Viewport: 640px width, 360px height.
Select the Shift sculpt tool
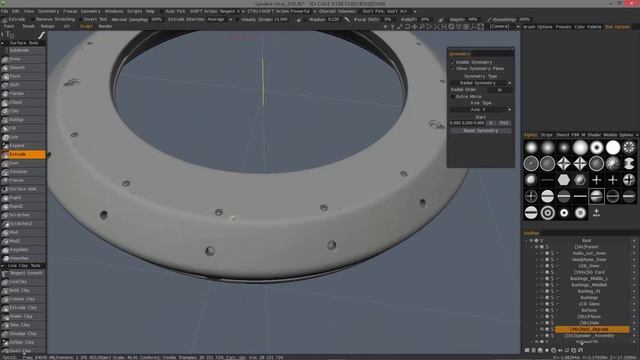click(23, 85)
